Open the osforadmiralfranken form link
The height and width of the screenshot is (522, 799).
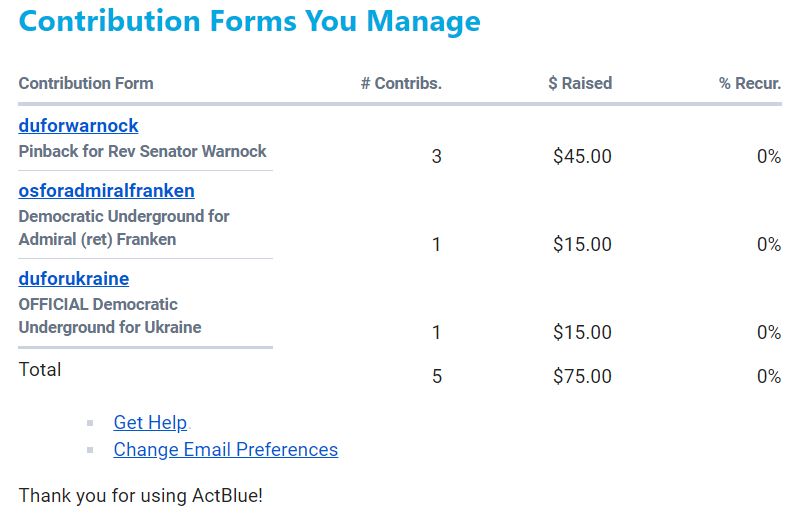click(x=106, y=191)
